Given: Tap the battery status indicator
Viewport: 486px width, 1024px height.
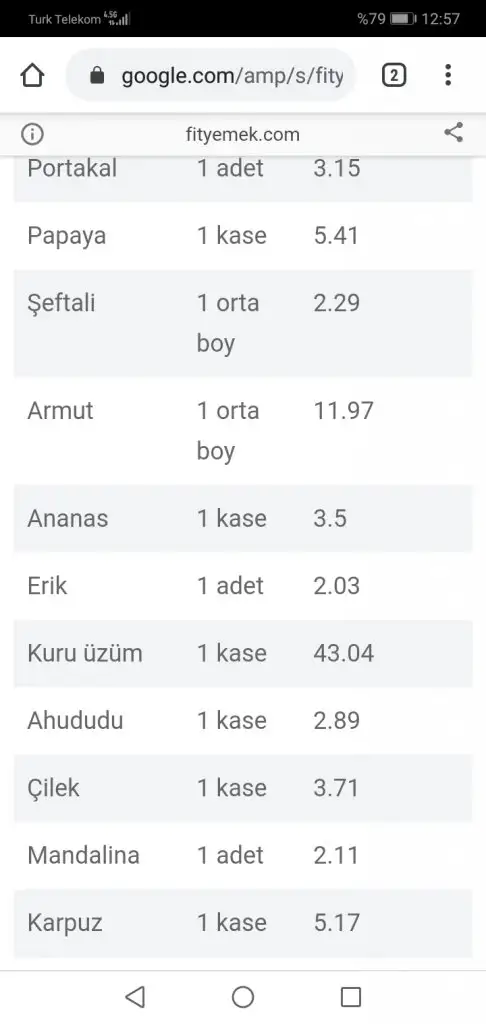Looking at the screenshot, I should point(403,18).
